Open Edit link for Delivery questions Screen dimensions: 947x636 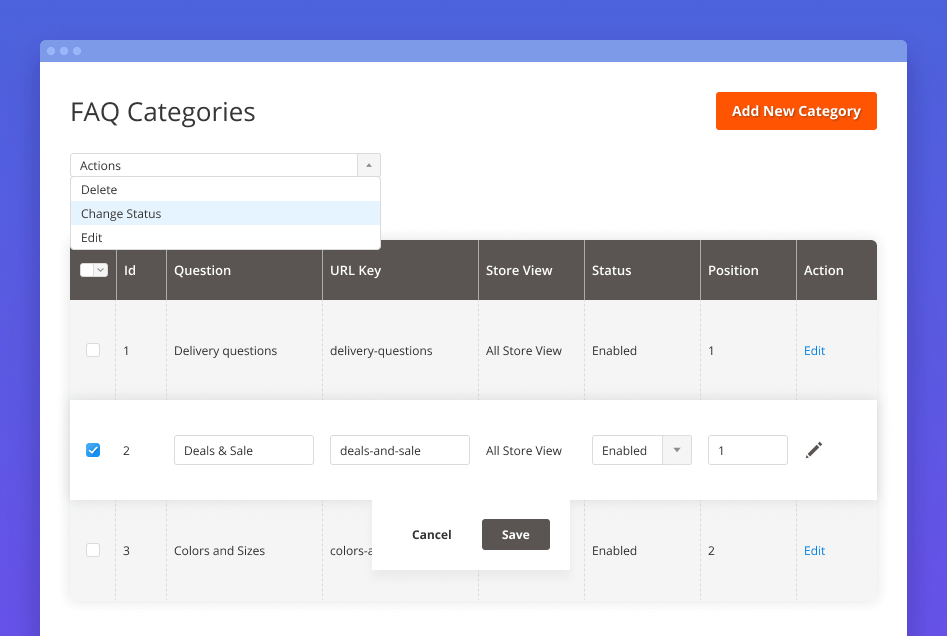tap(814, 351)
